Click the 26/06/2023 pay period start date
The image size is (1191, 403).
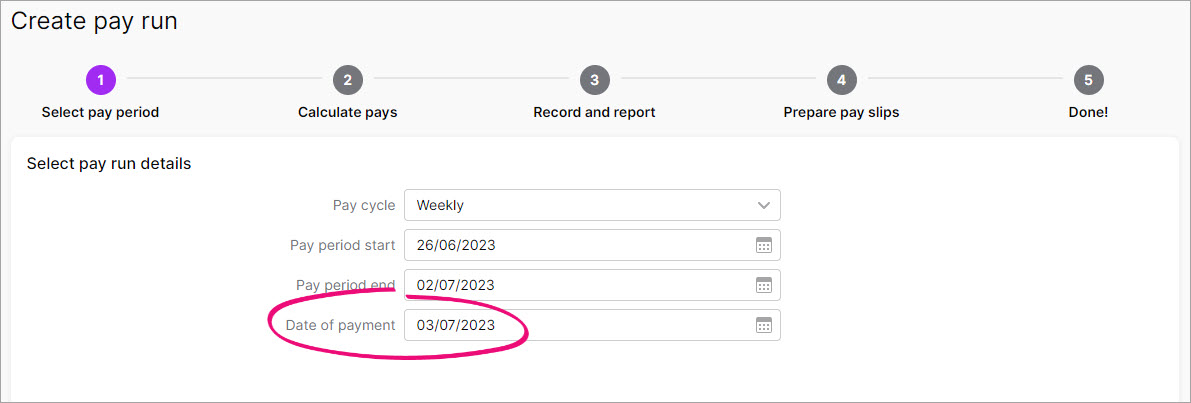(x=456, y=245)
